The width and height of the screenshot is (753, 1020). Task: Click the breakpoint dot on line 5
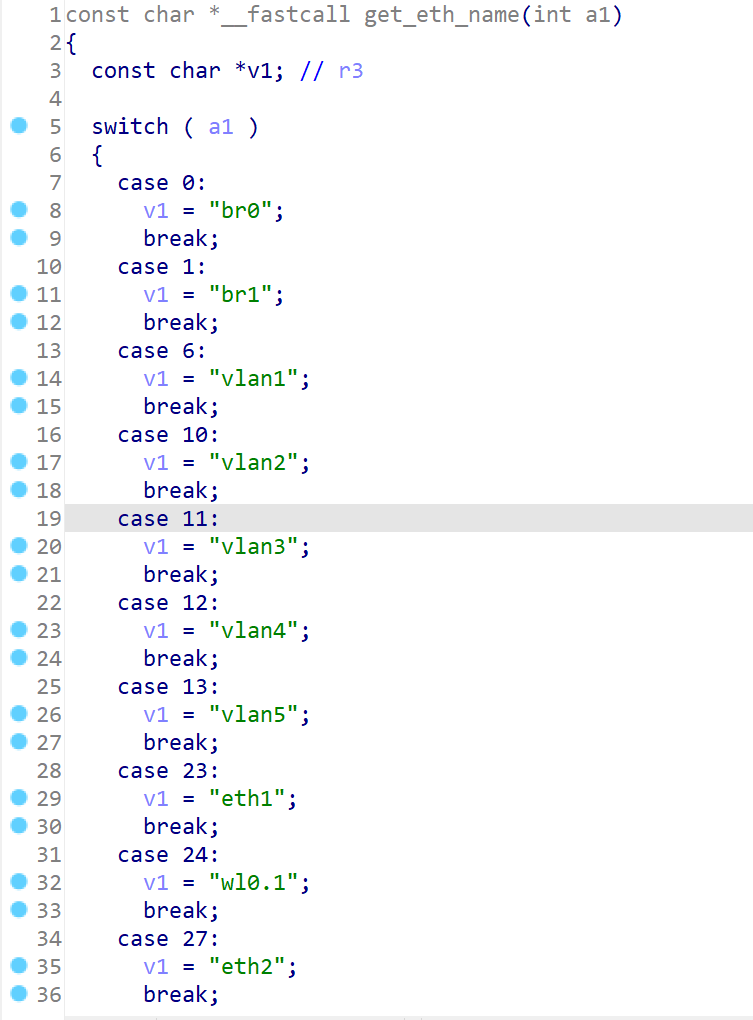[x=18, y=126]
